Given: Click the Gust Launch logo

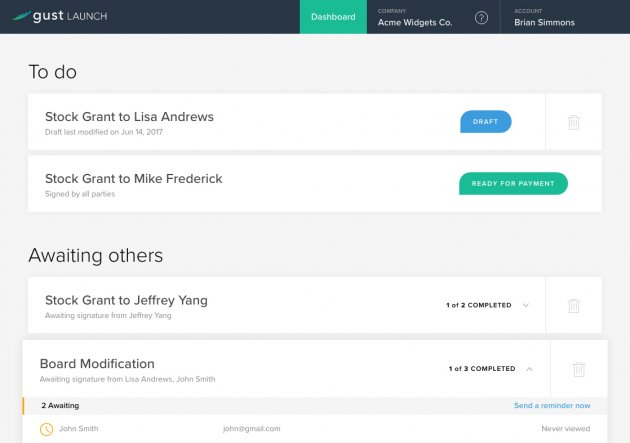Looking at the screenshot, I should pos(60,16).
